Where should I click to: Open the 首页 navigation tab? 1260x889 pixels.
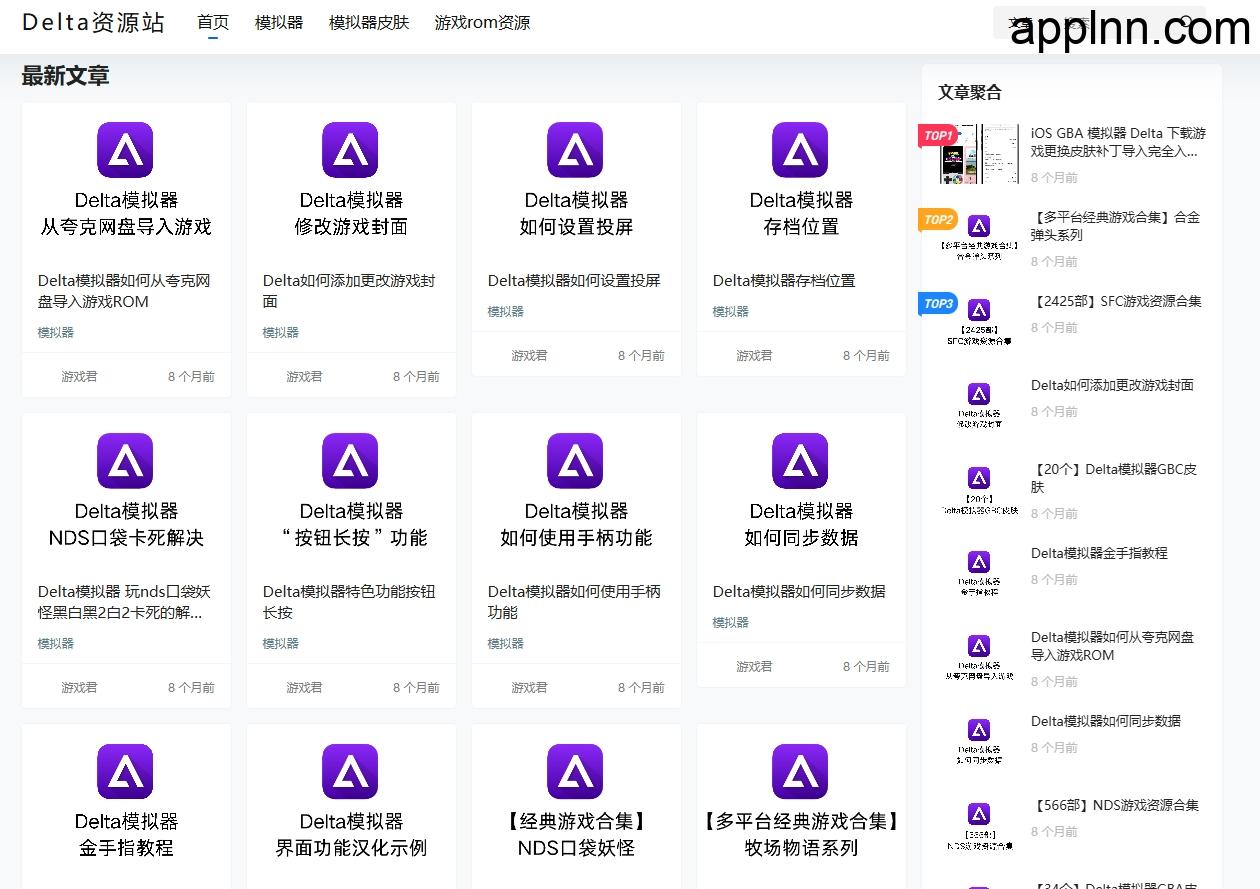[x=212, y=22]
